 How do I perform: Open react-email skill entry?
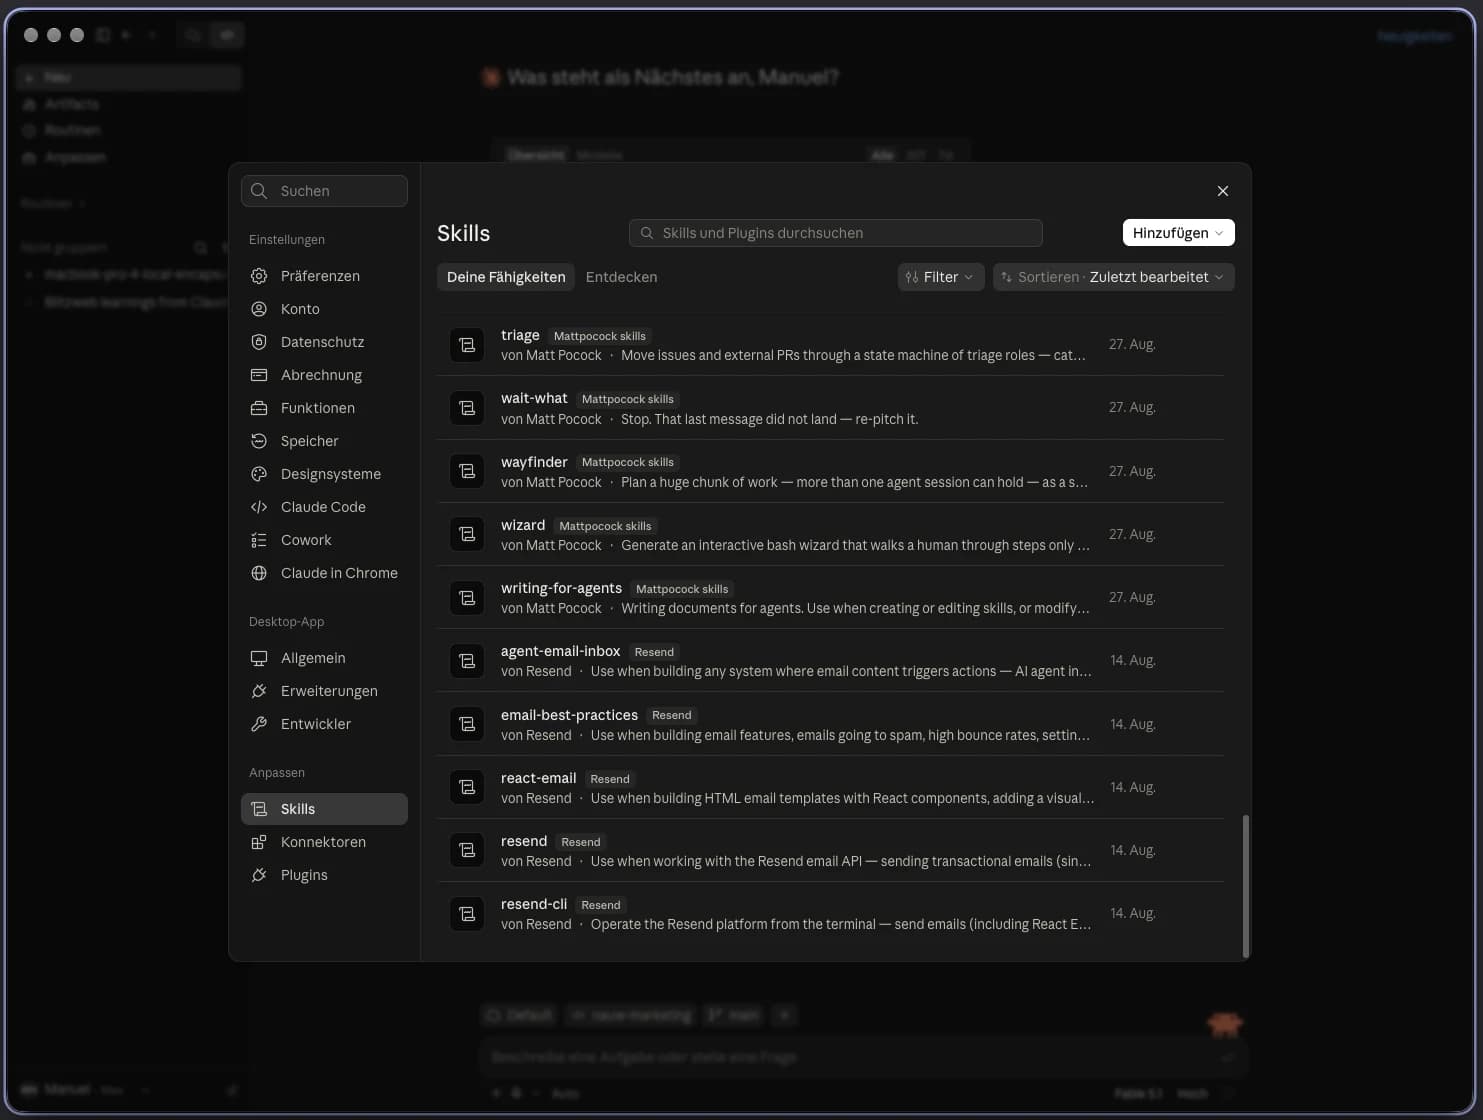point(830,787)
